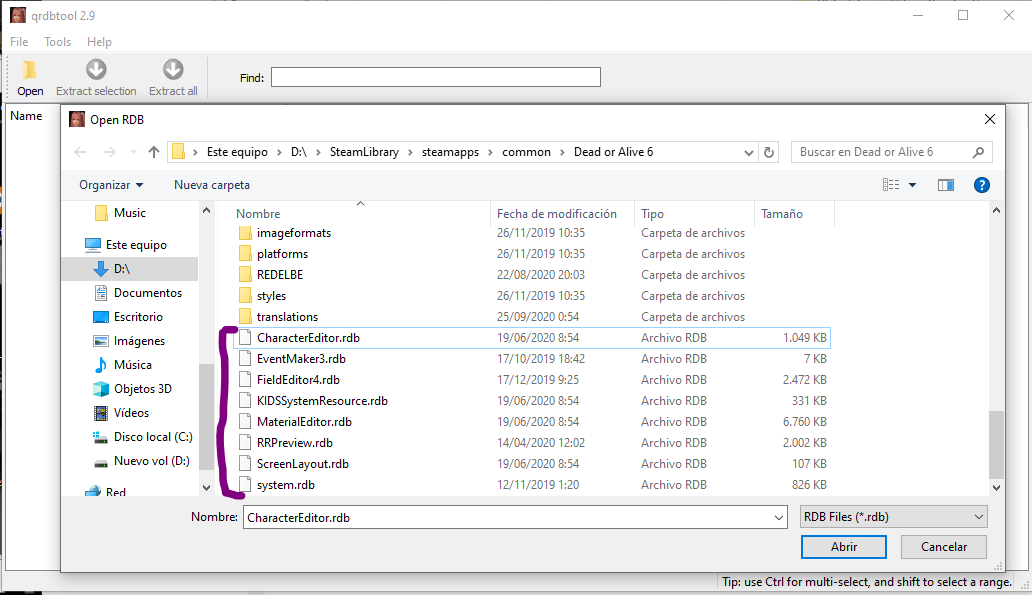Select ScreenLayout.rdb file
This screenshot has height=595, width=1032.
pos(302,464)
